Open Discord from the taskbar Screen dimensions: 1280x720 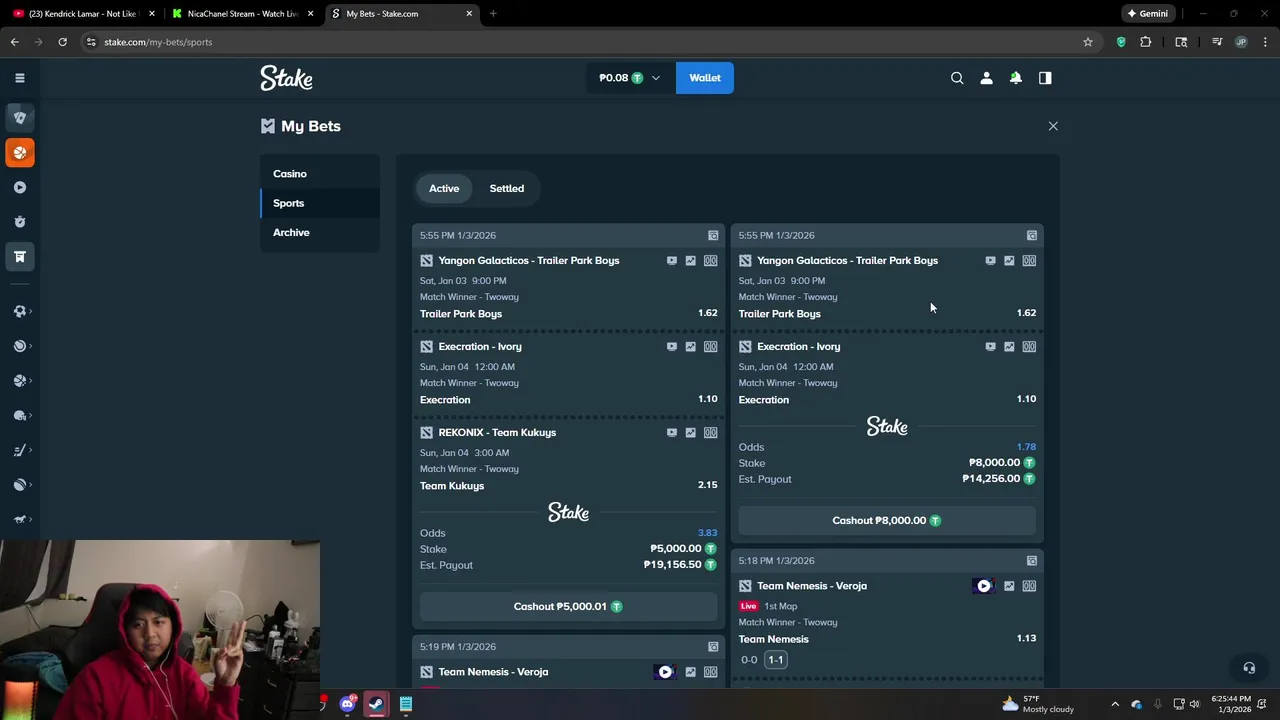347,704
